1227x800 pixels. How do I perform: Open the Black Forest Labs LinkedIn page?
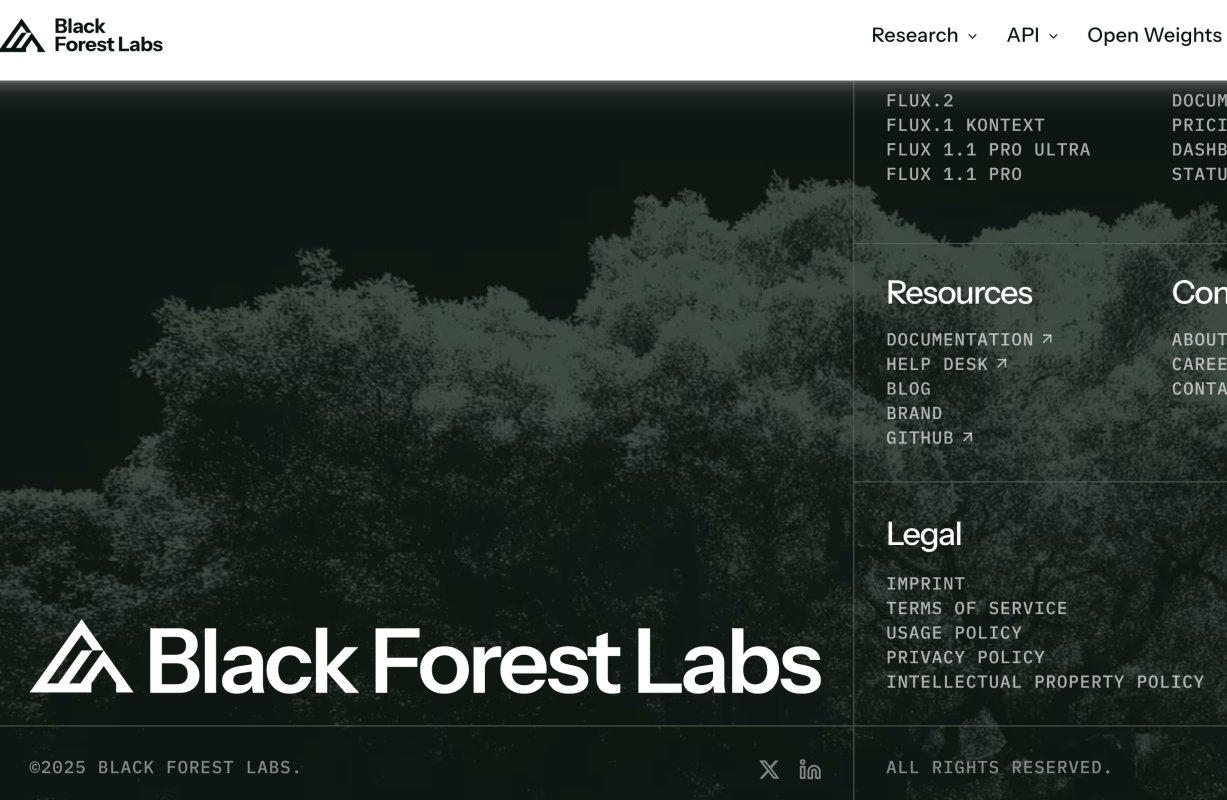click(809, 769)
